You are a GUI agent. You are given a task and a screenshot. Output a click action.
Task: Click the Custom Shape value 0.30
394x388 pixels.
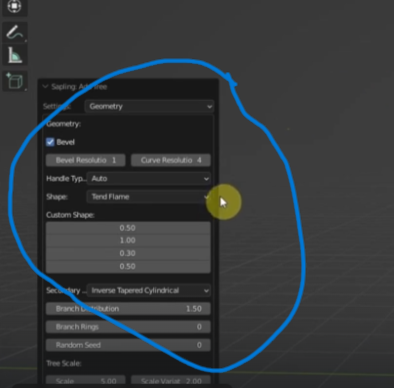(128, 253)
